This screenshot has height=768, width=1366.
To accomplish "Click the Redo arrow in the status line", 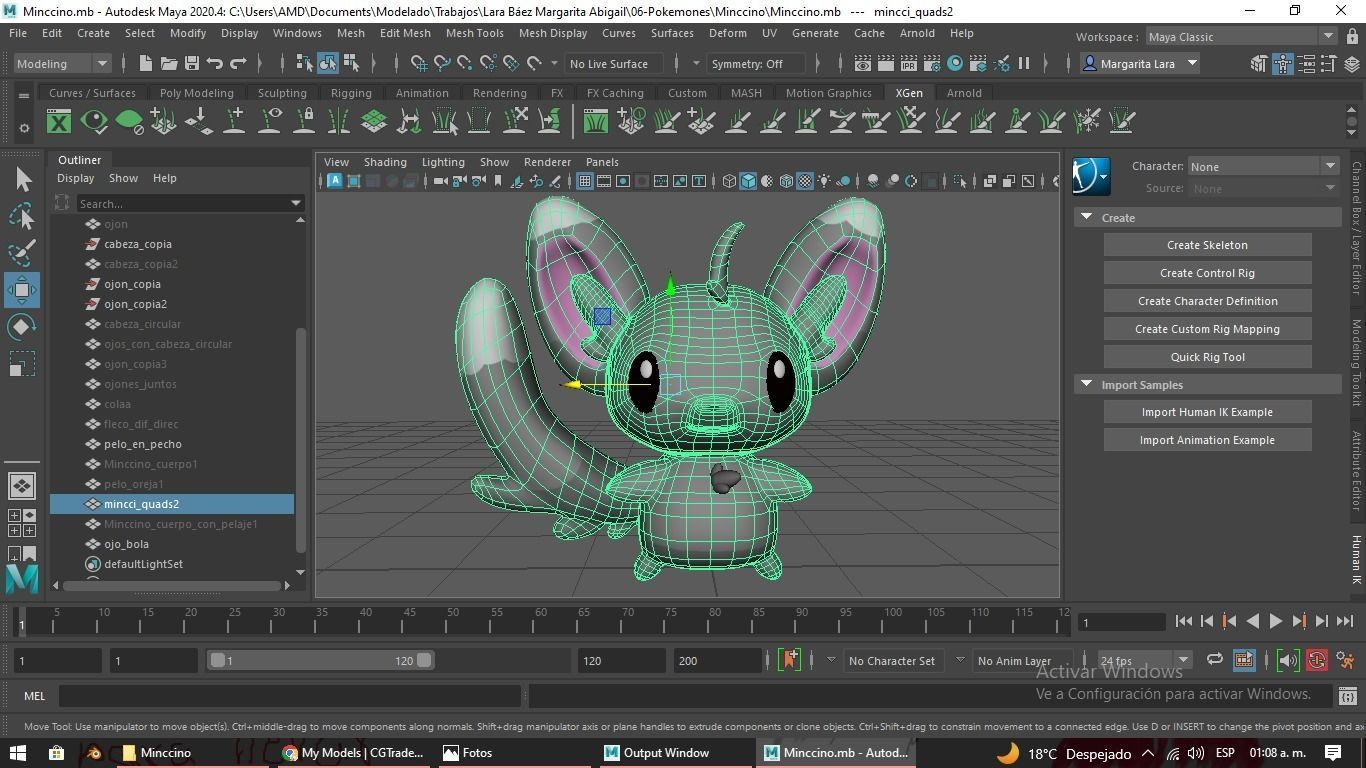I will pyautogui.click(x=238, y=63).
